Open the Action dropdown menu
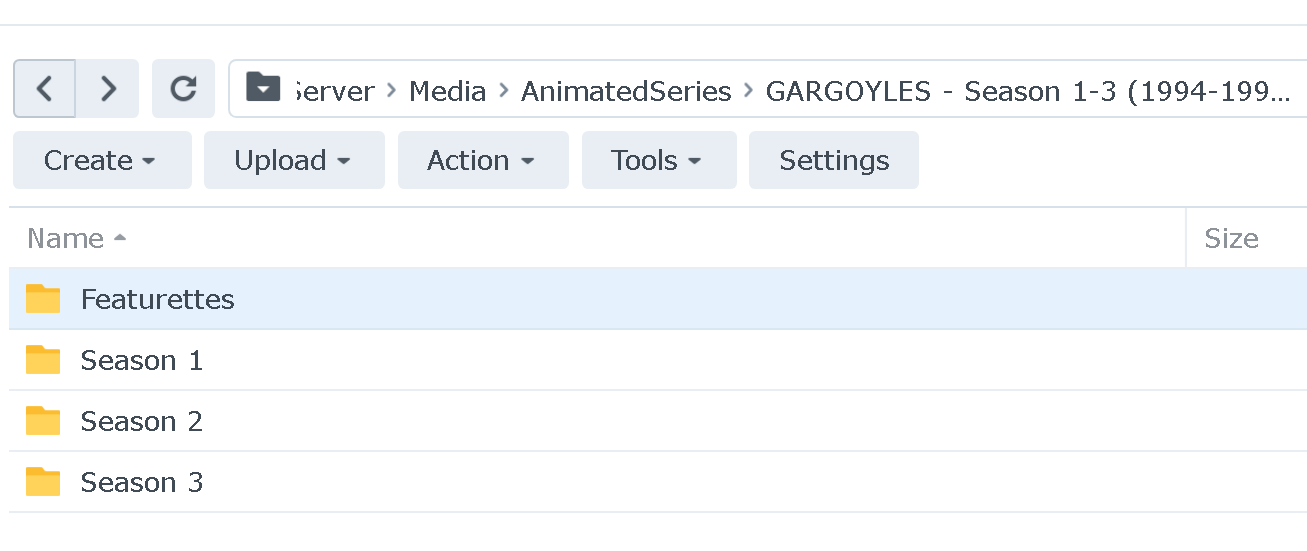 pyautogui.click(x=482, y=160)
